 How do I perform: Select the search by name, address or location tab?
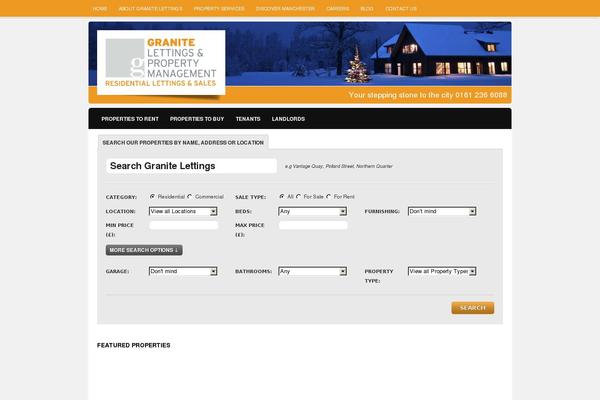click(183, 142)
